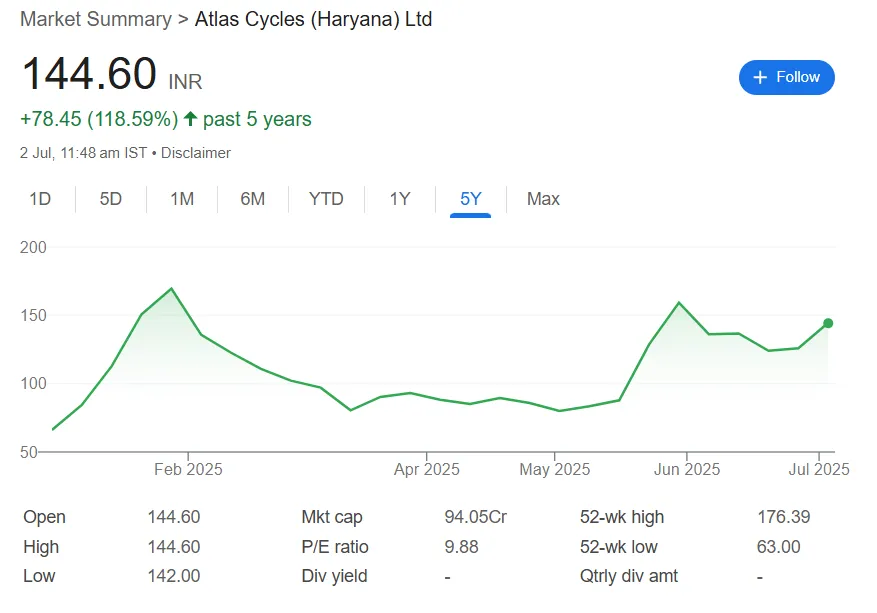
Task: Click the blue Follow button
Action: coord(786,77)
